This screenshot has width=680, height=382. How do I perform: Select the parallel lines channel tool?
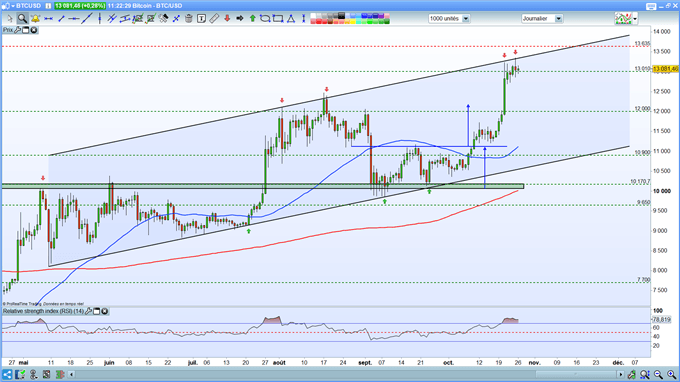click(x=112, y=18)
